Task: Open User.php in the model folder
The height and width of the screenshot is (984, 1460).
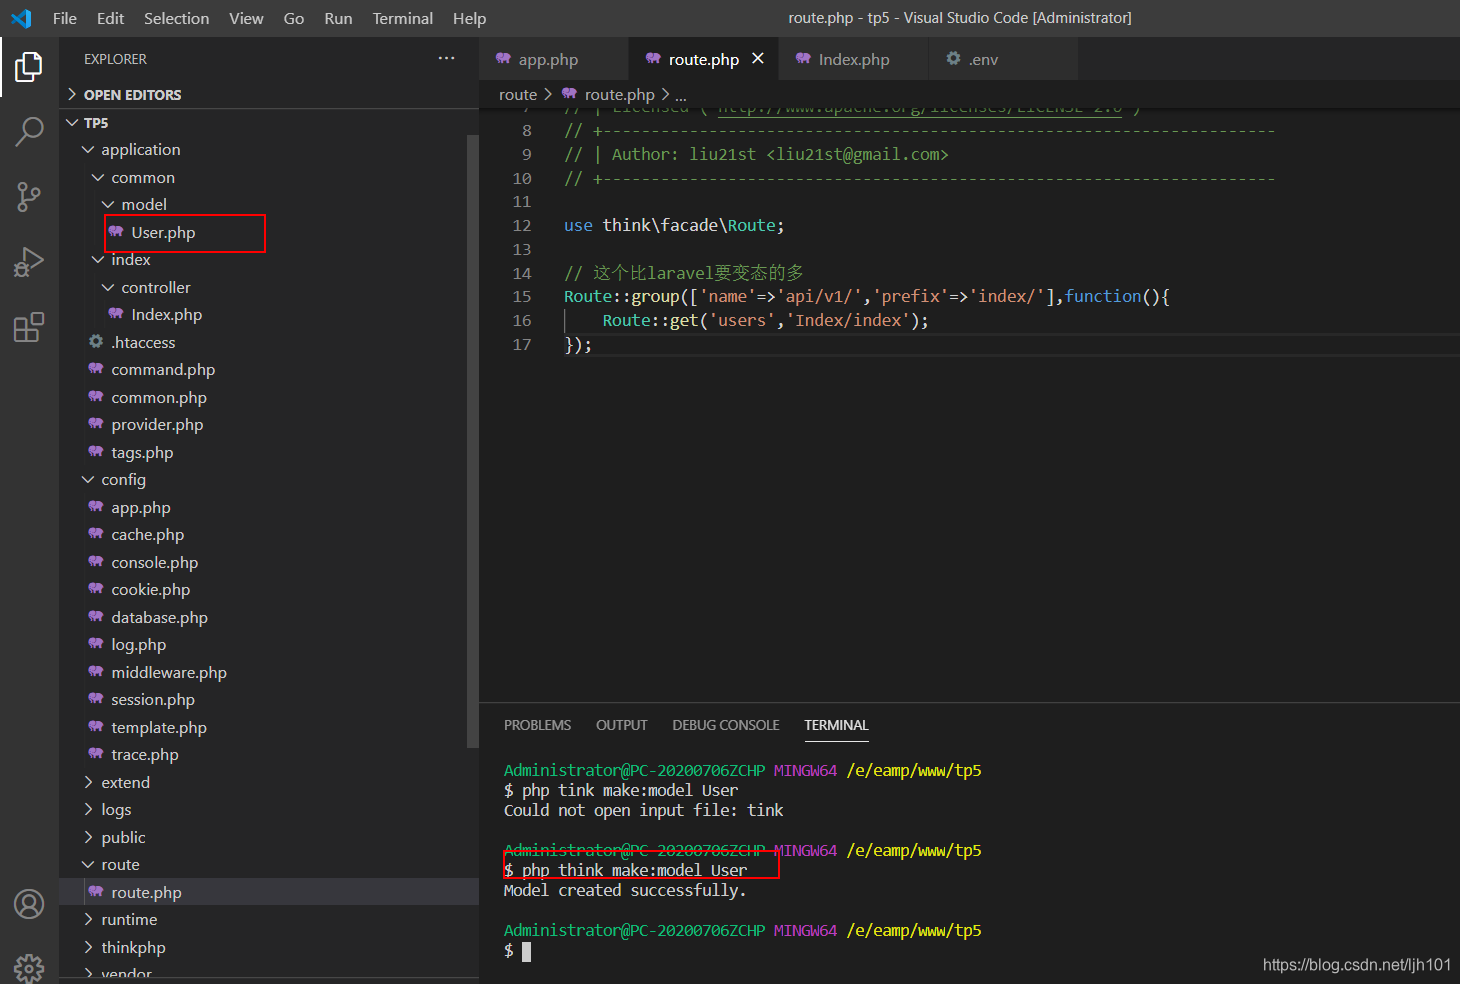Action: (163, 233)
